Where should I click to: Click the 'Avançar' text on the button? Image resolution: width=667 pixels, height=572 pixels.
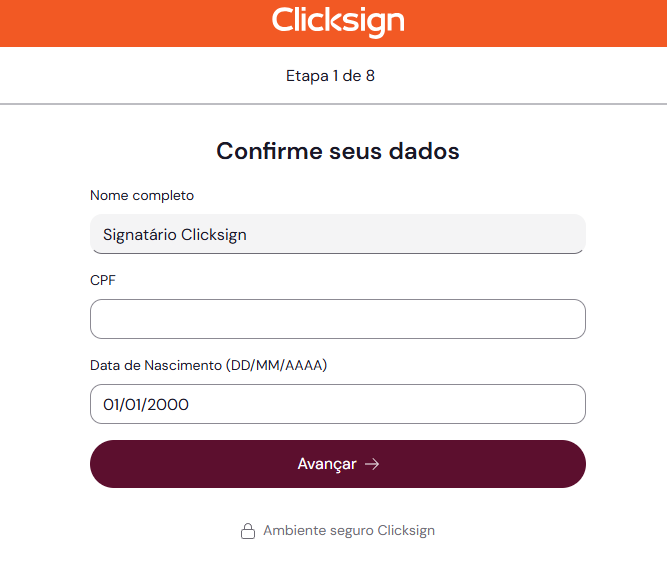tap(326, 464)
